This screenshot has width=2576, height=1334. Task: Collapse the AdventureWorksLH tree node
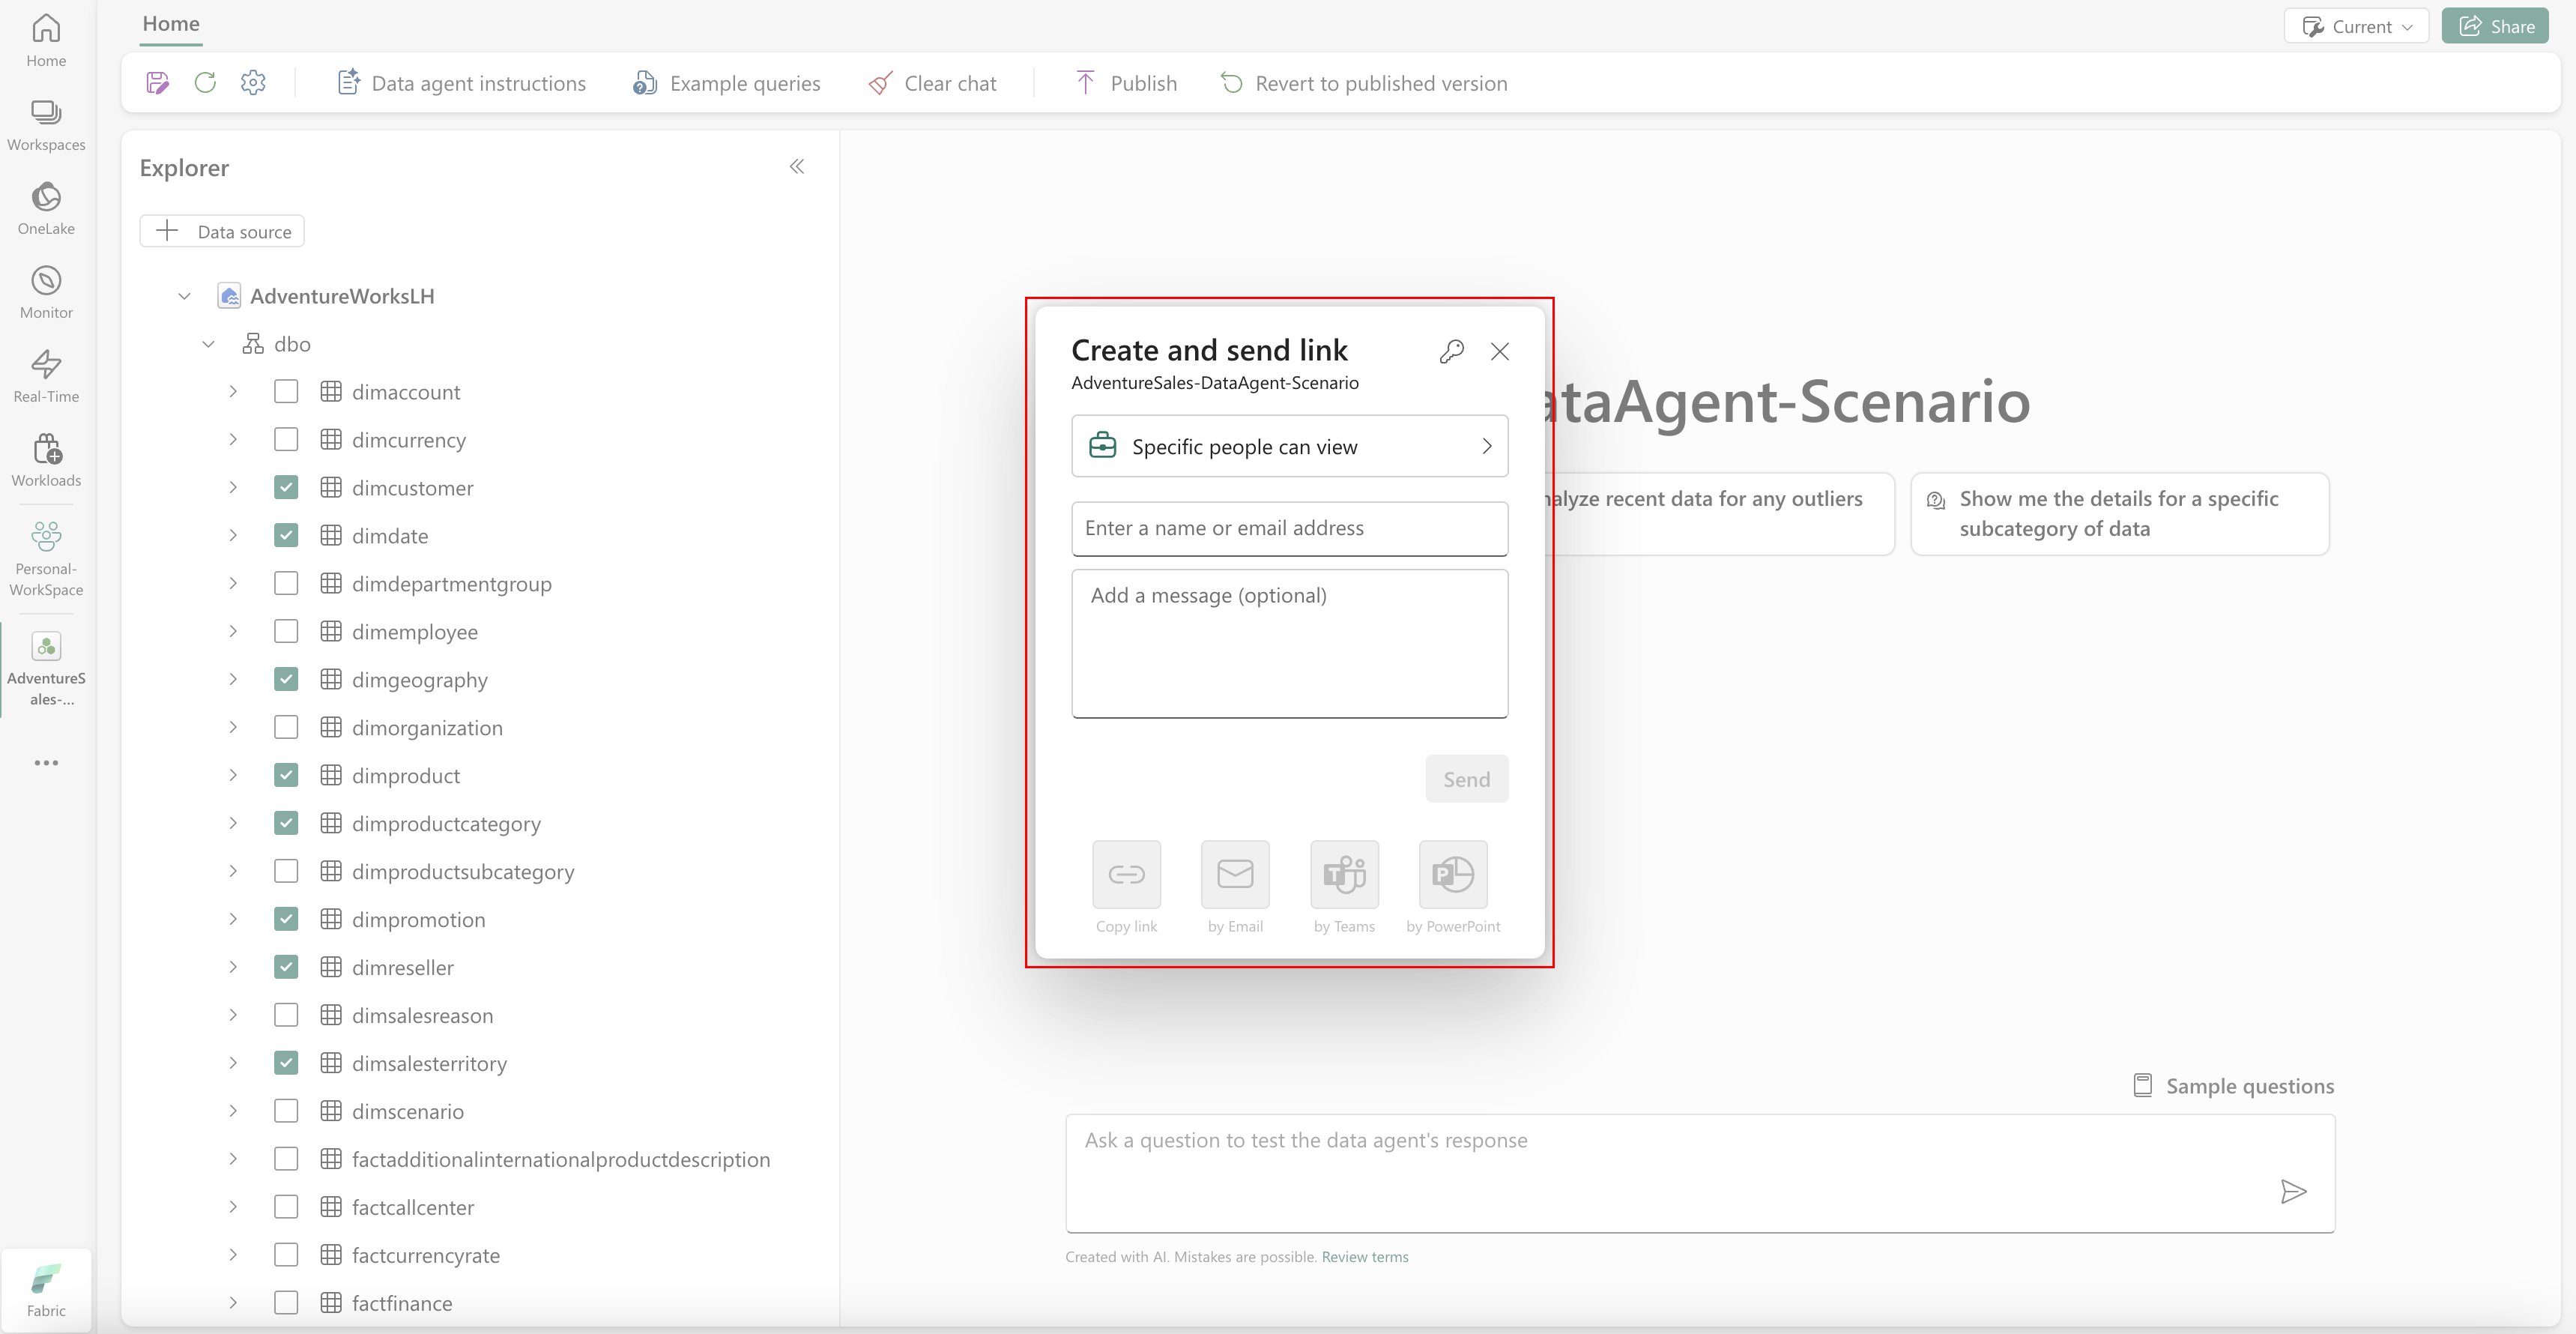pos(184,296)
